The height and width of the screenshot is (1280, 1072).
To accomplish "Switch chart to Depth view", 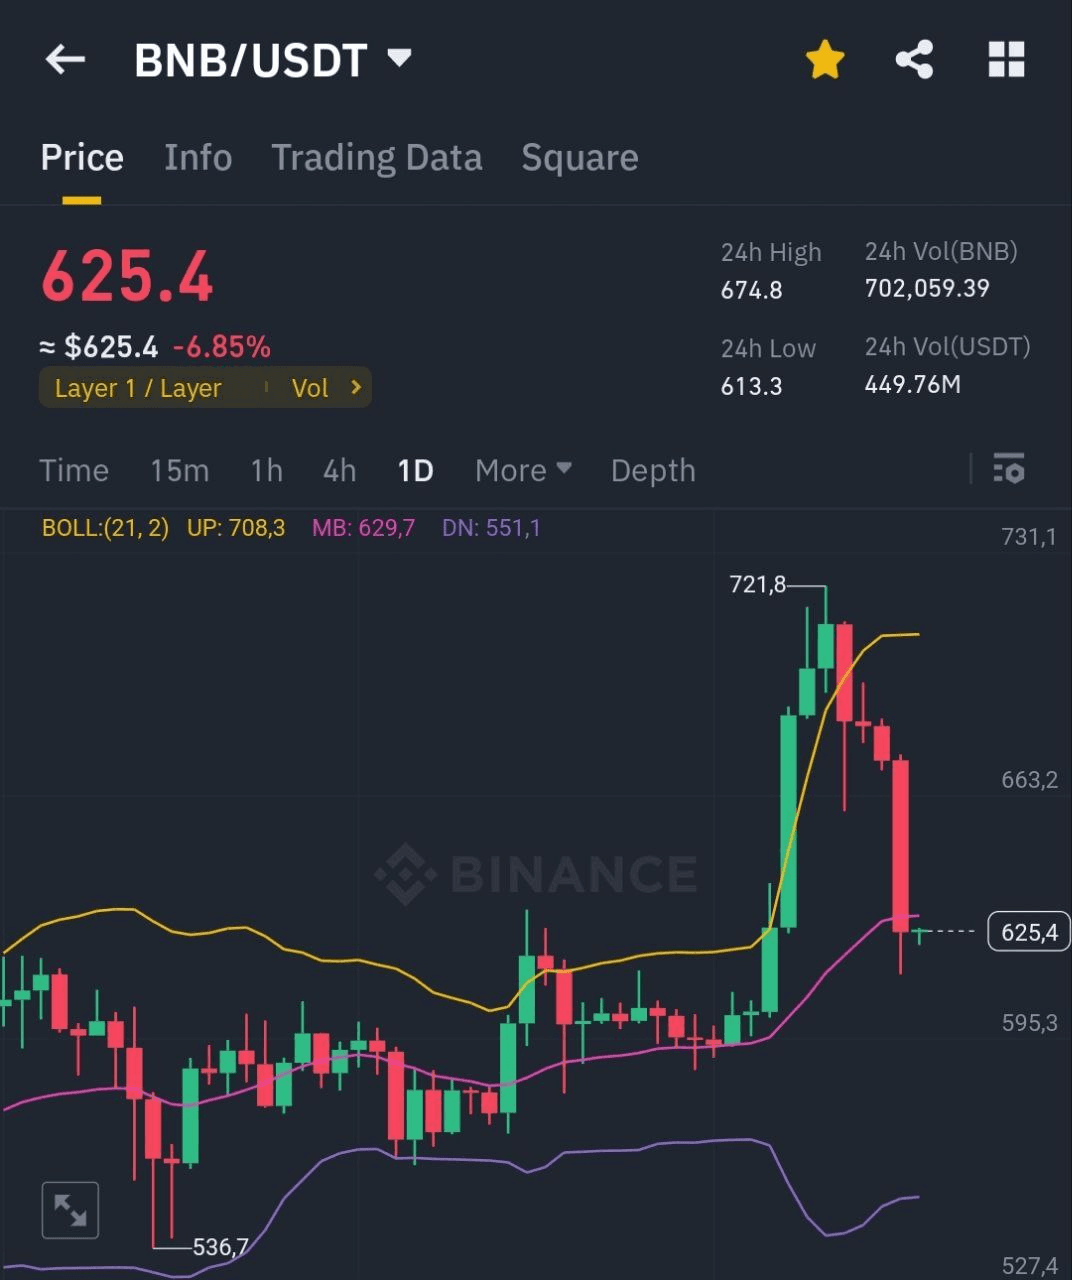I will coord(653,470).
